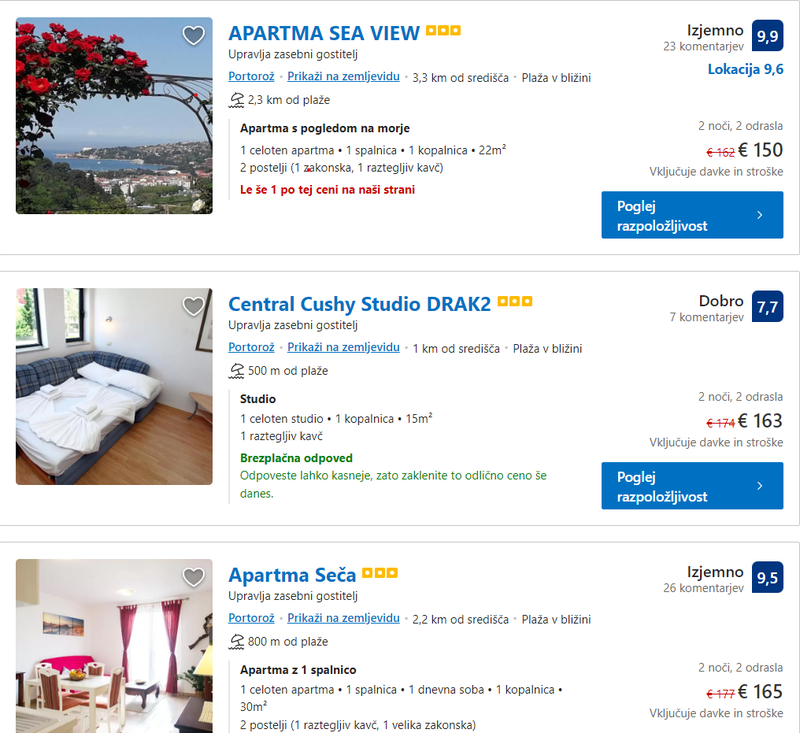This screenshot has width=800, height=733.
Task: Add Apartma Seča to wishlist heart
Action: click(x=193, y=577)
